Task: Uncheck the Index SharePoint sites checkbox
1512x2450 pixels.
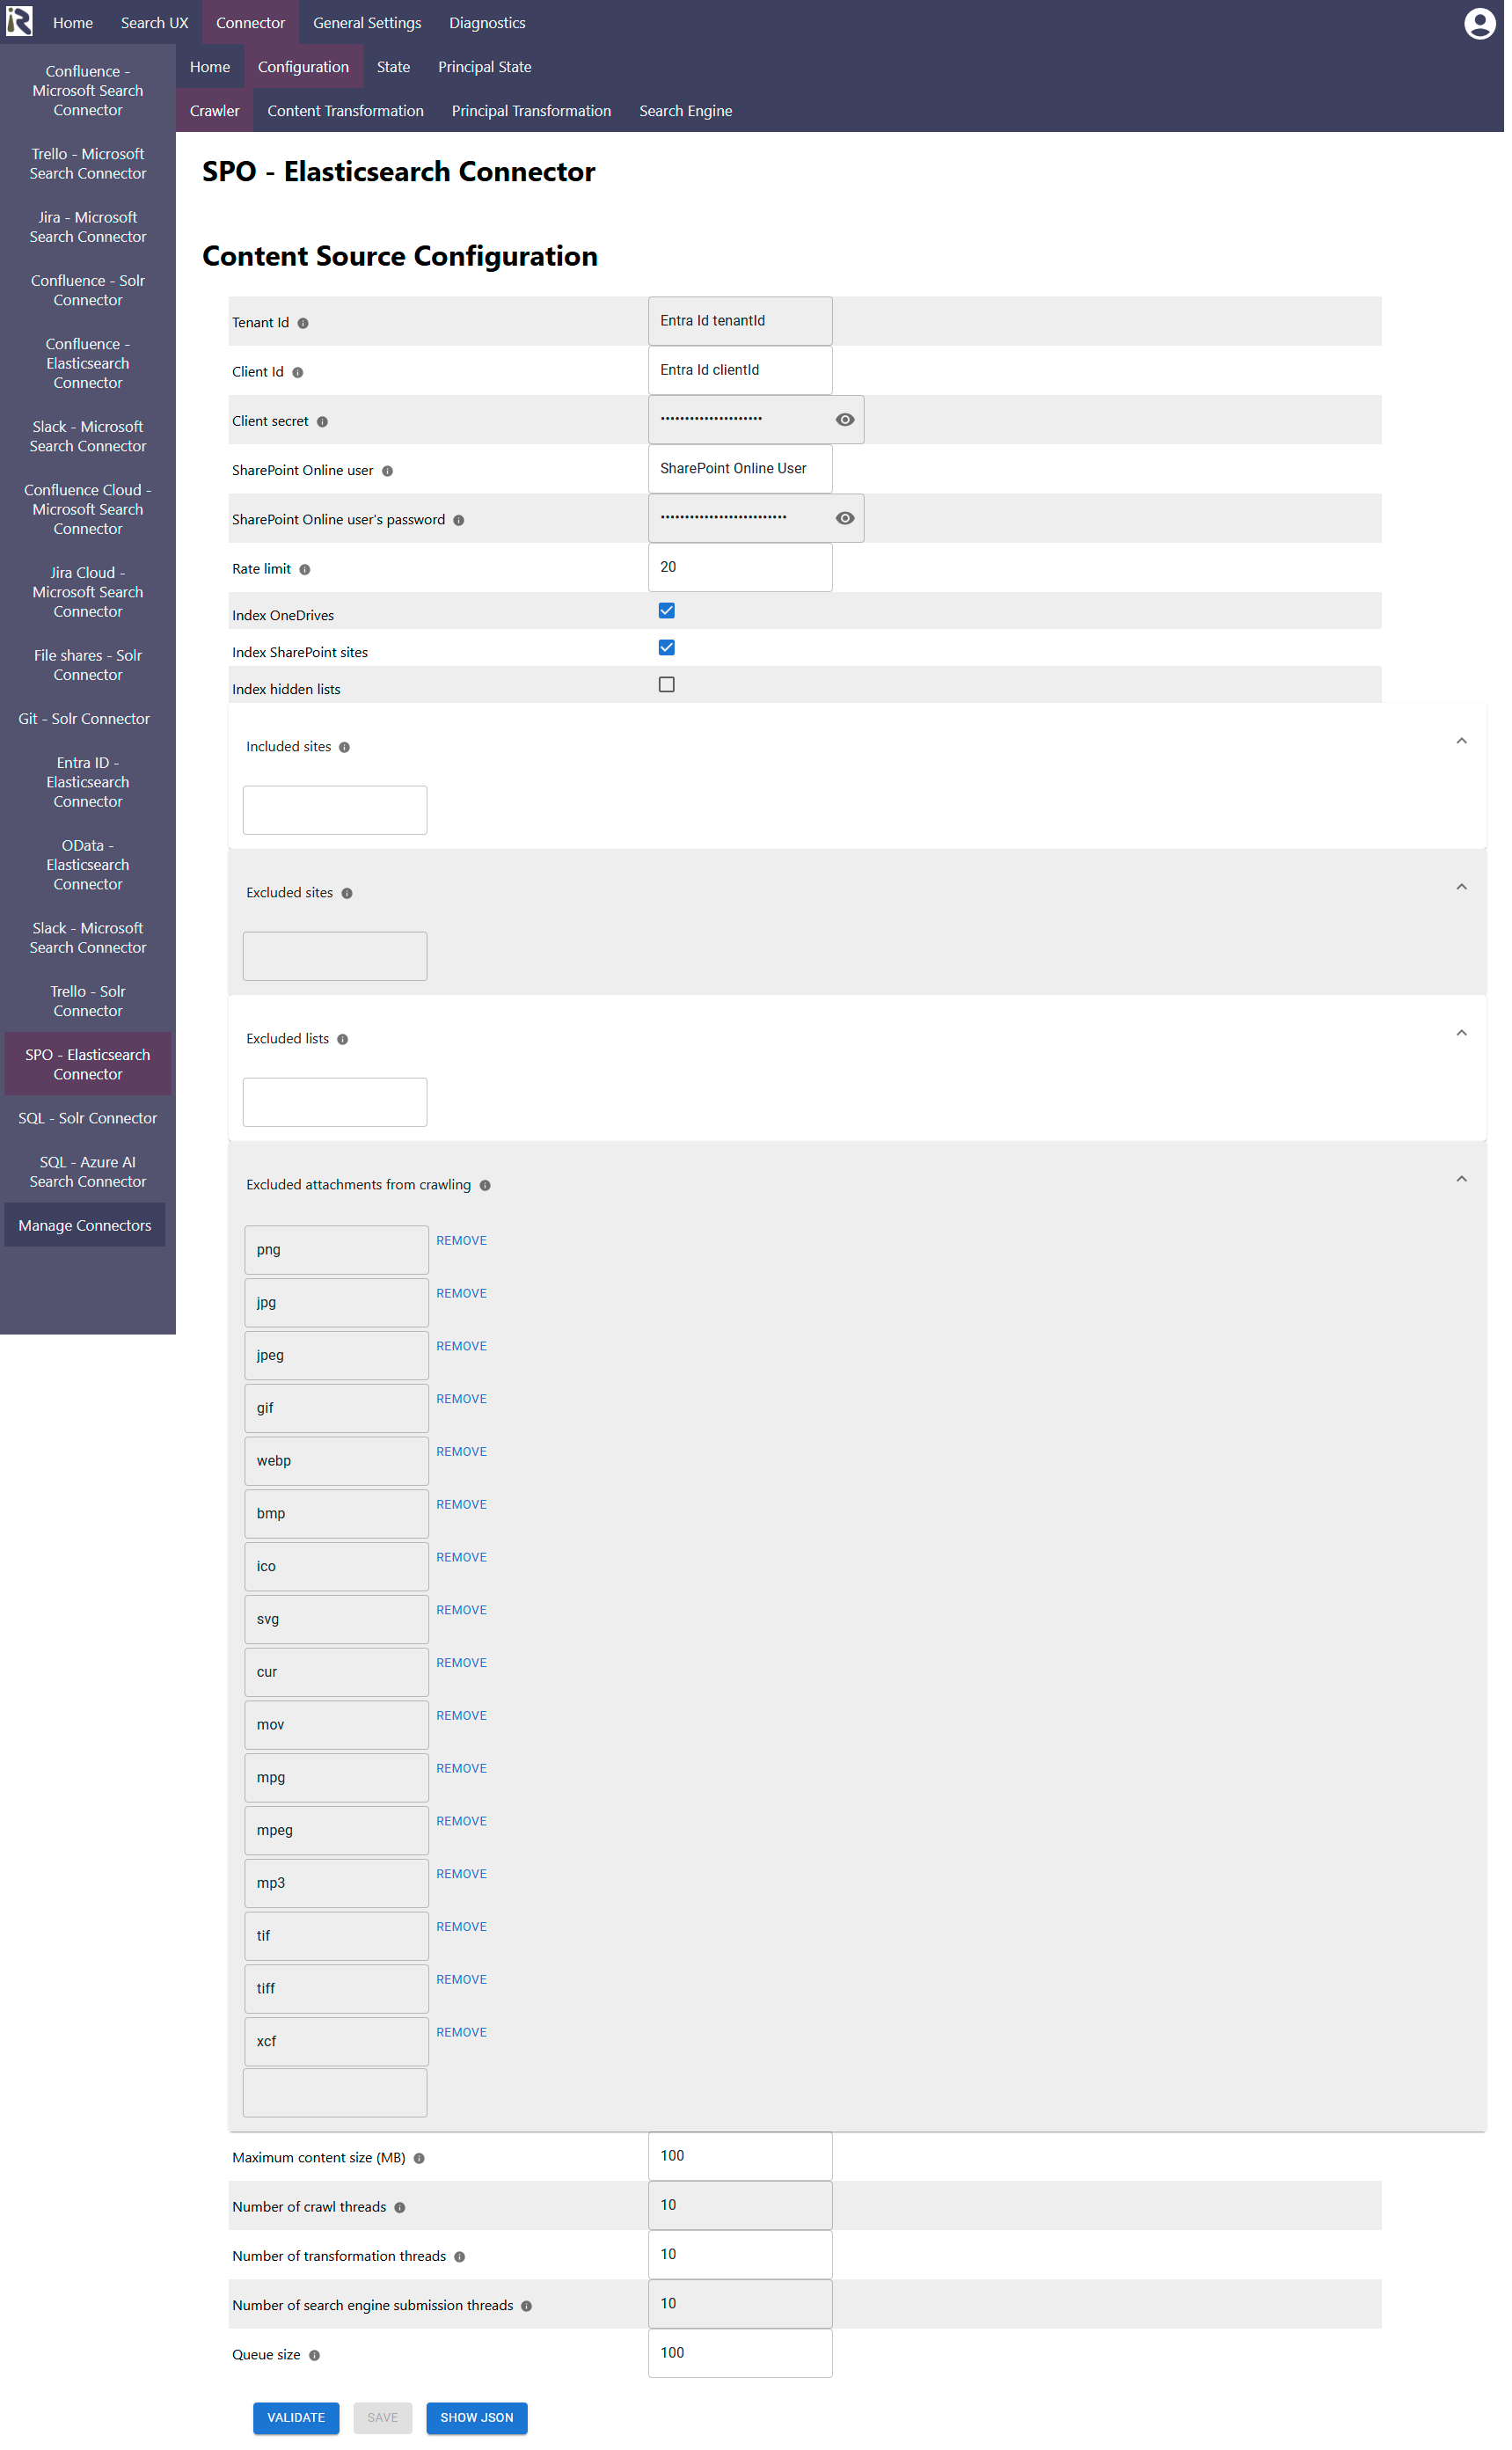Action: [x=667, y=648]
